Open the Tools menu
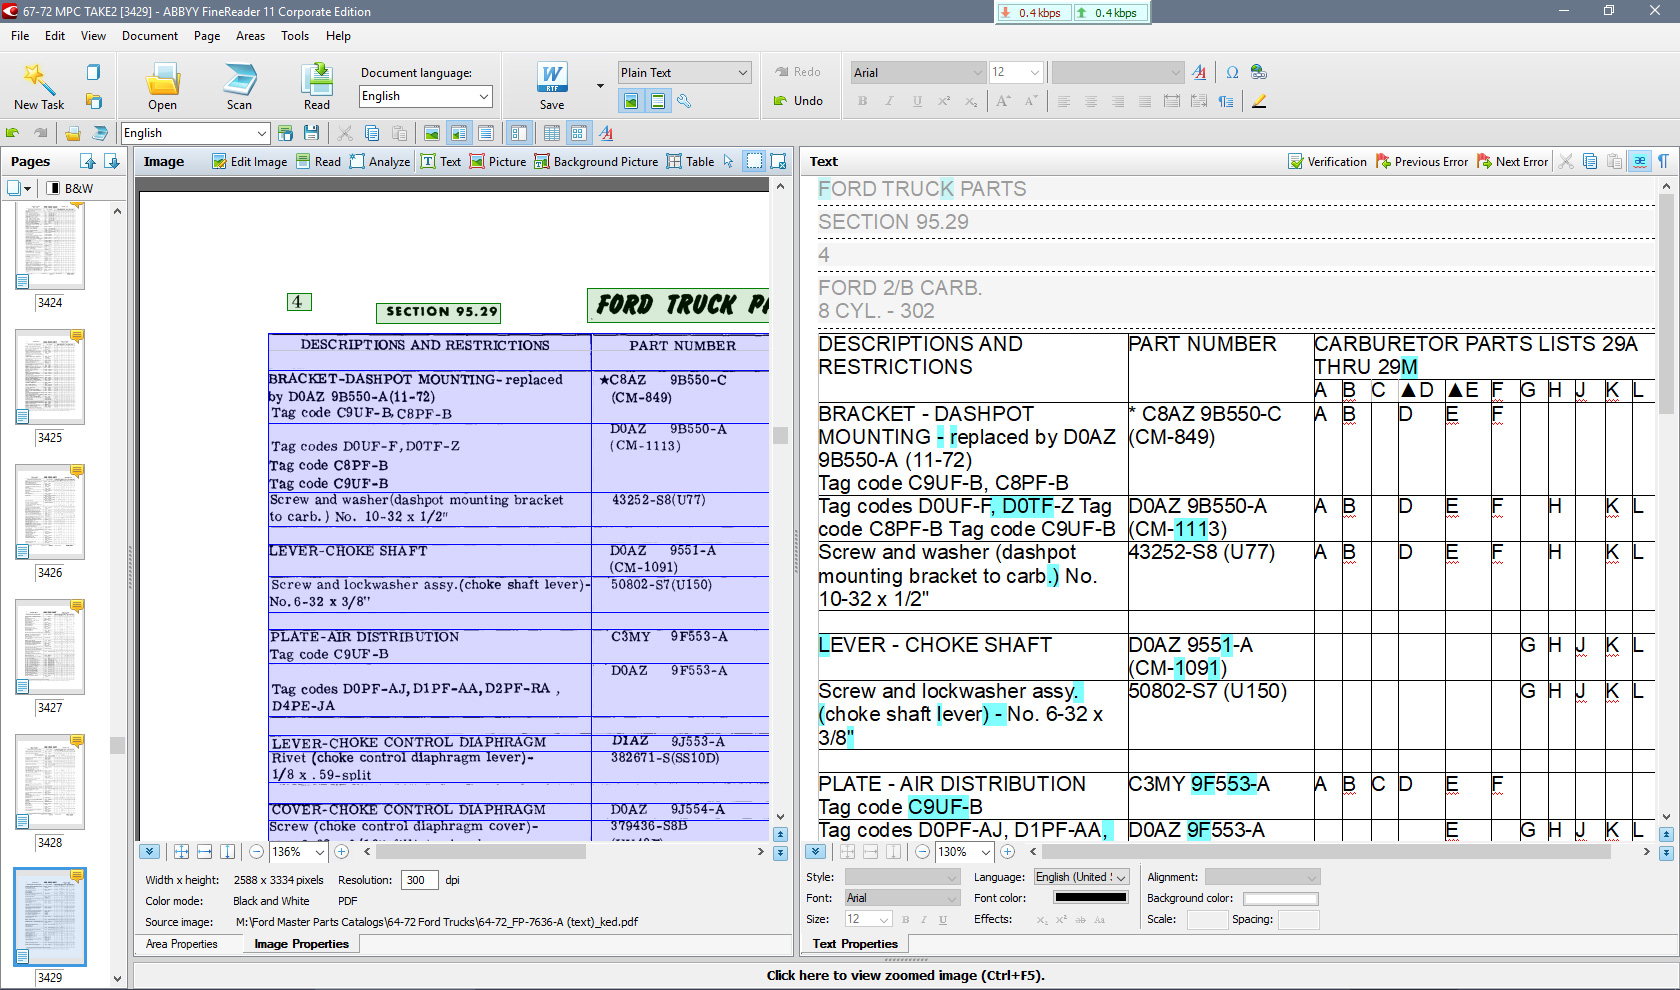The height and width of the screenshot is (990, 1680). point(295,36)
